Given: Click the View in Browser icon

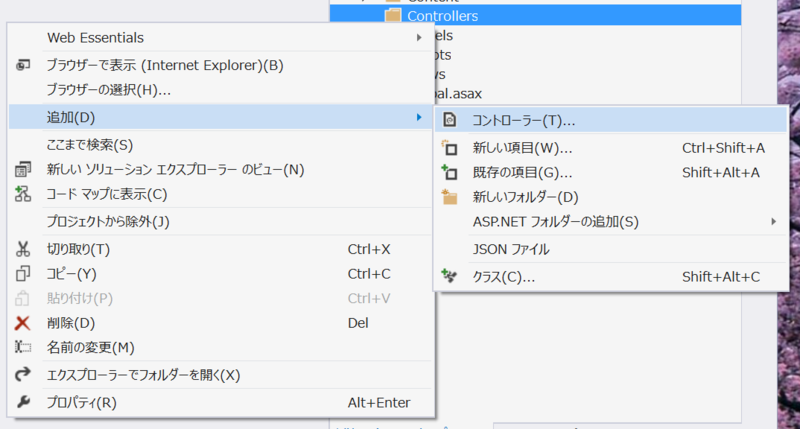Looking at the screenshot, I should click(23, 65).
